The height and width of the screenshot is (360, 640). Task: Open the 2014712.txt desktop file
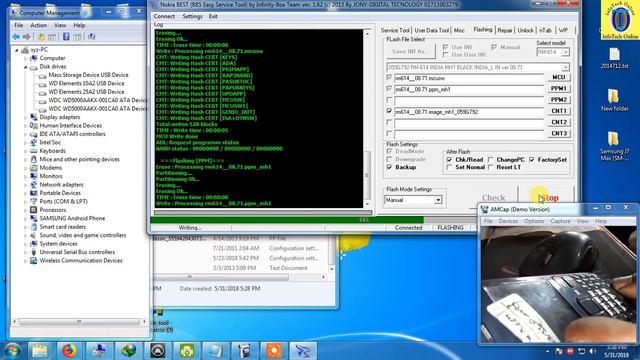(x=614, y=58)
